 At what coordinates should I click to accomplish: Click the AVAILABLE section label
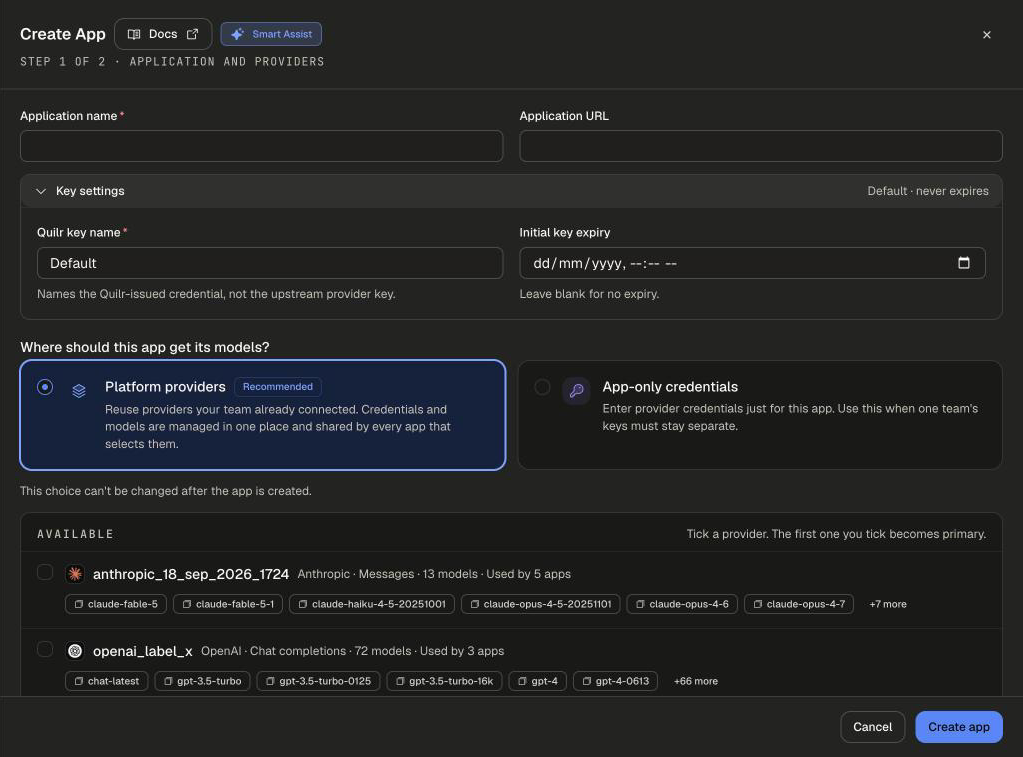click(x=75, y=534)
